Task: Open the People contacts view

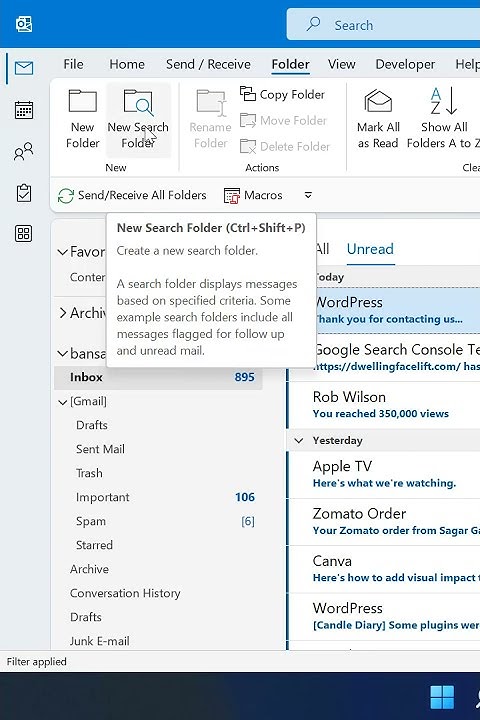Action: (x=24, y=151)
